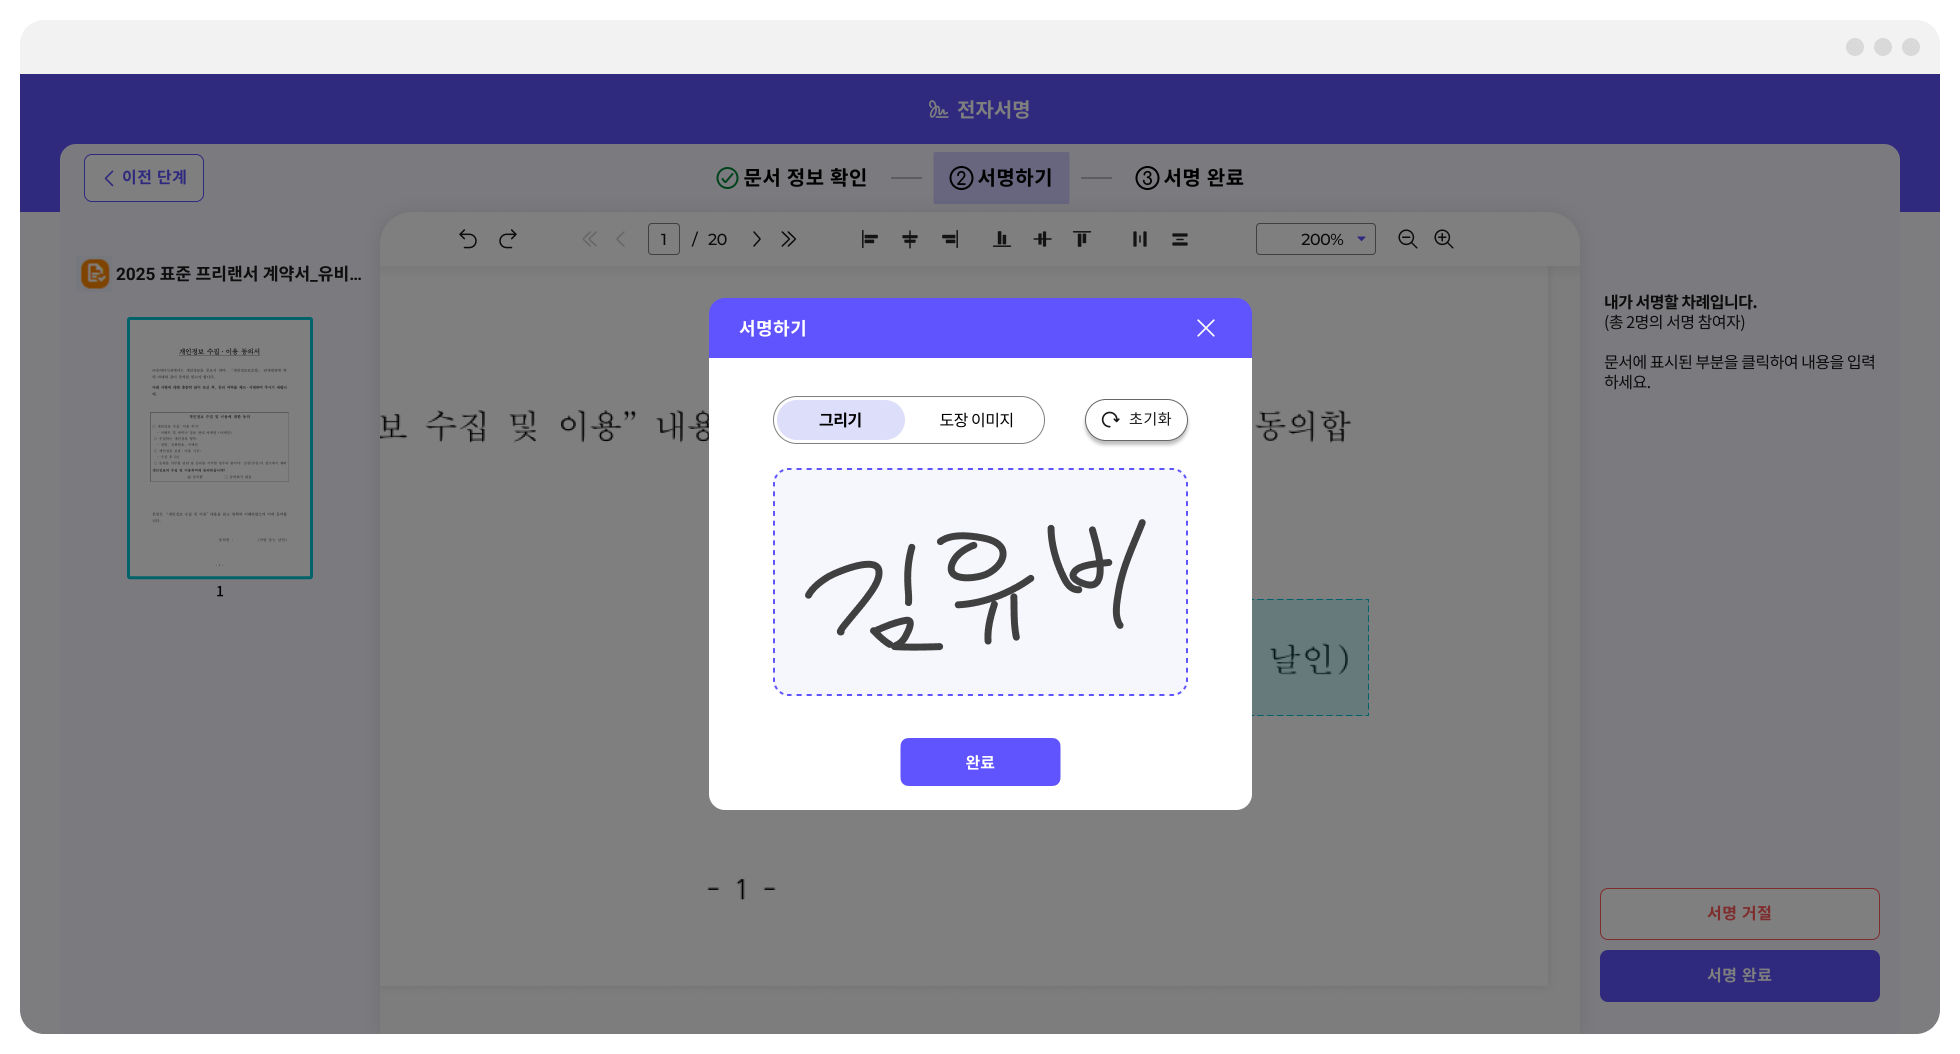Click the zoom out magnifier icon
Image resolution: width=1960 pixels, height=1054 pixels.
click(x=1407, y=239)
